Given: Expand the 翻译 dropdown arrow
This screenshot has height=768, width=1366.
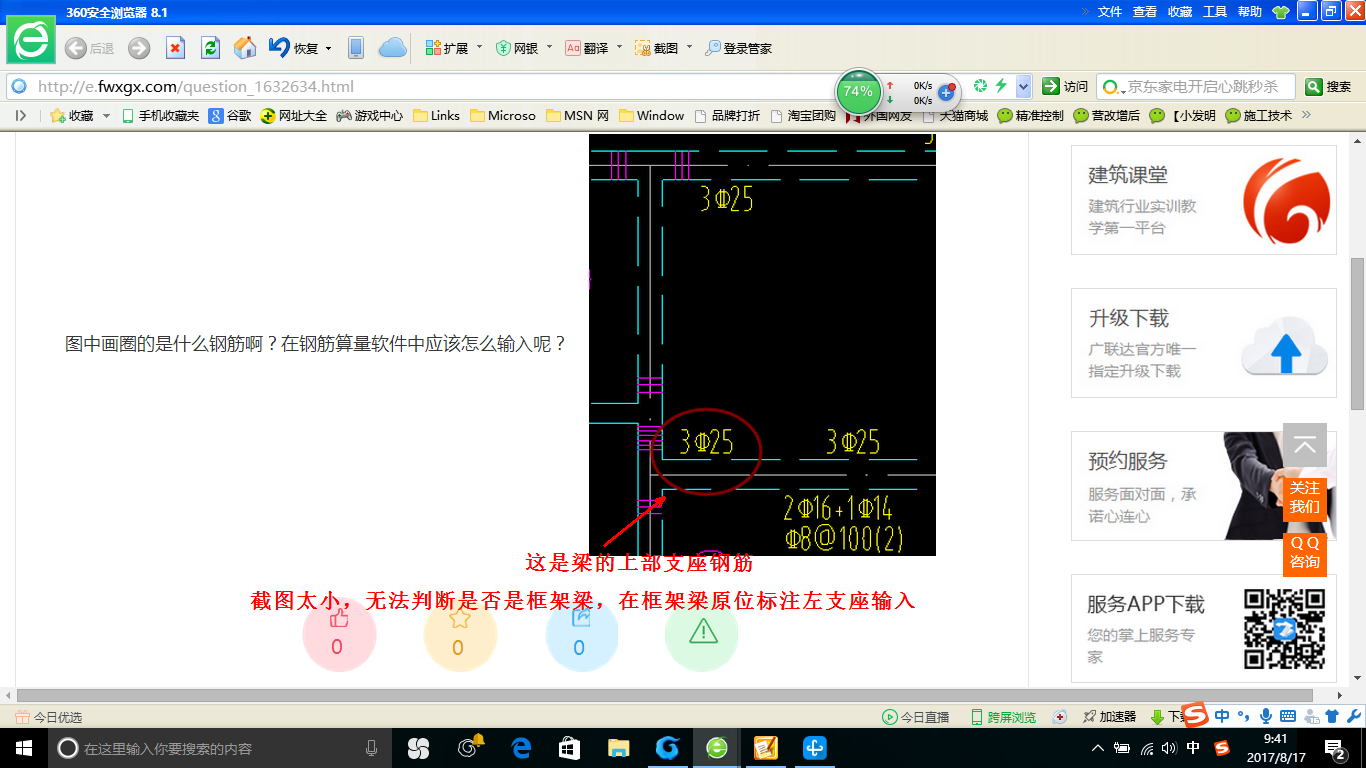Looking at the screenshot, I should (619, 48).
